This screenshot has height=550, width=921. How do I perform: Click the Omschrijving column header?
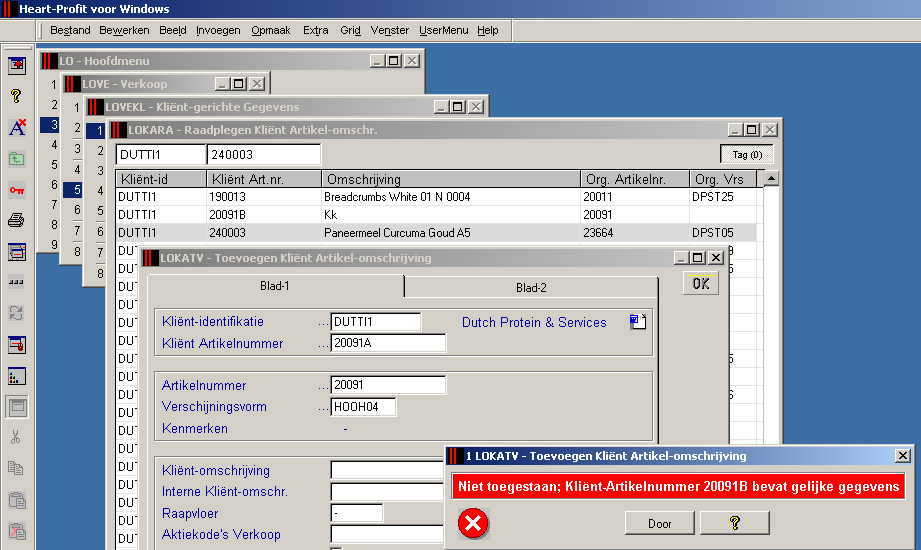tap(451, 179)
